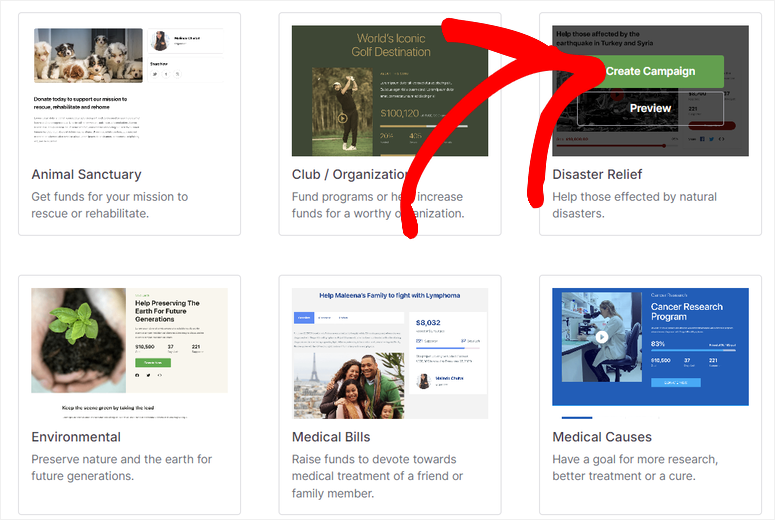Click 'Preserve nature and the earth' description
The height and width of the screenshot is (520, 775).
pos(122,468)
